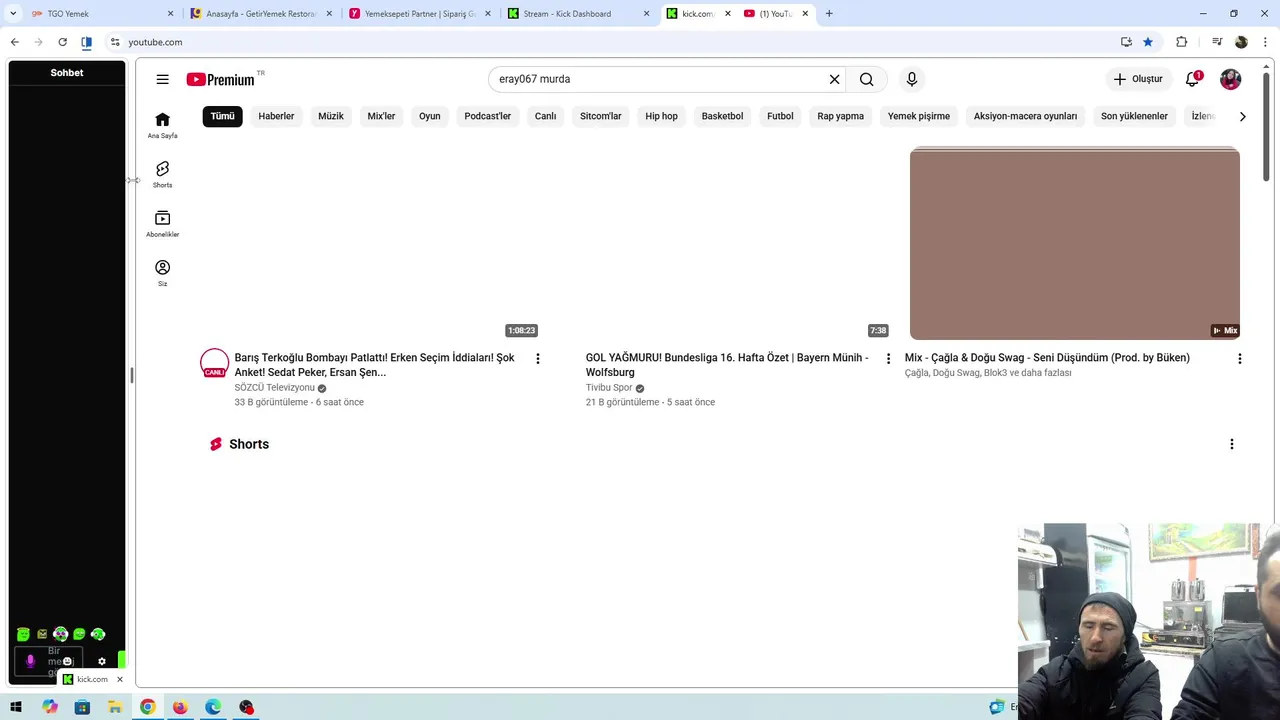This screenshot has width=1280, height=720.
Task: Open a new Chrome tab
Action: (829, 14)
